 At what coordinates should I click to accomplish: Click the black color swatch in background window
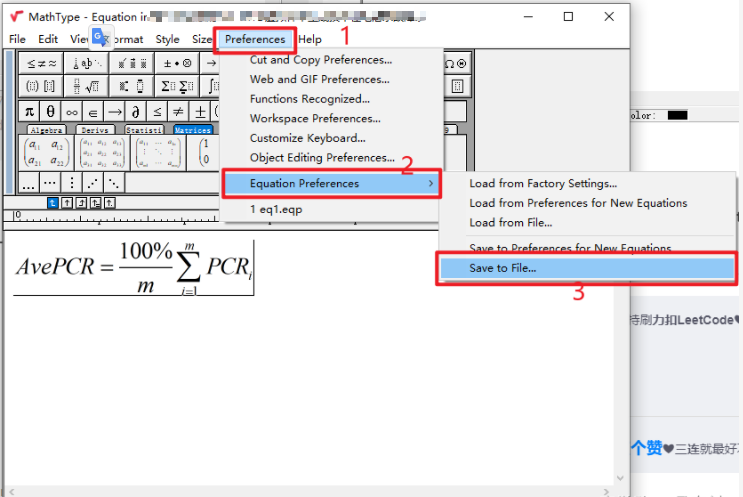pyautogui.click(x=677, y=115)
